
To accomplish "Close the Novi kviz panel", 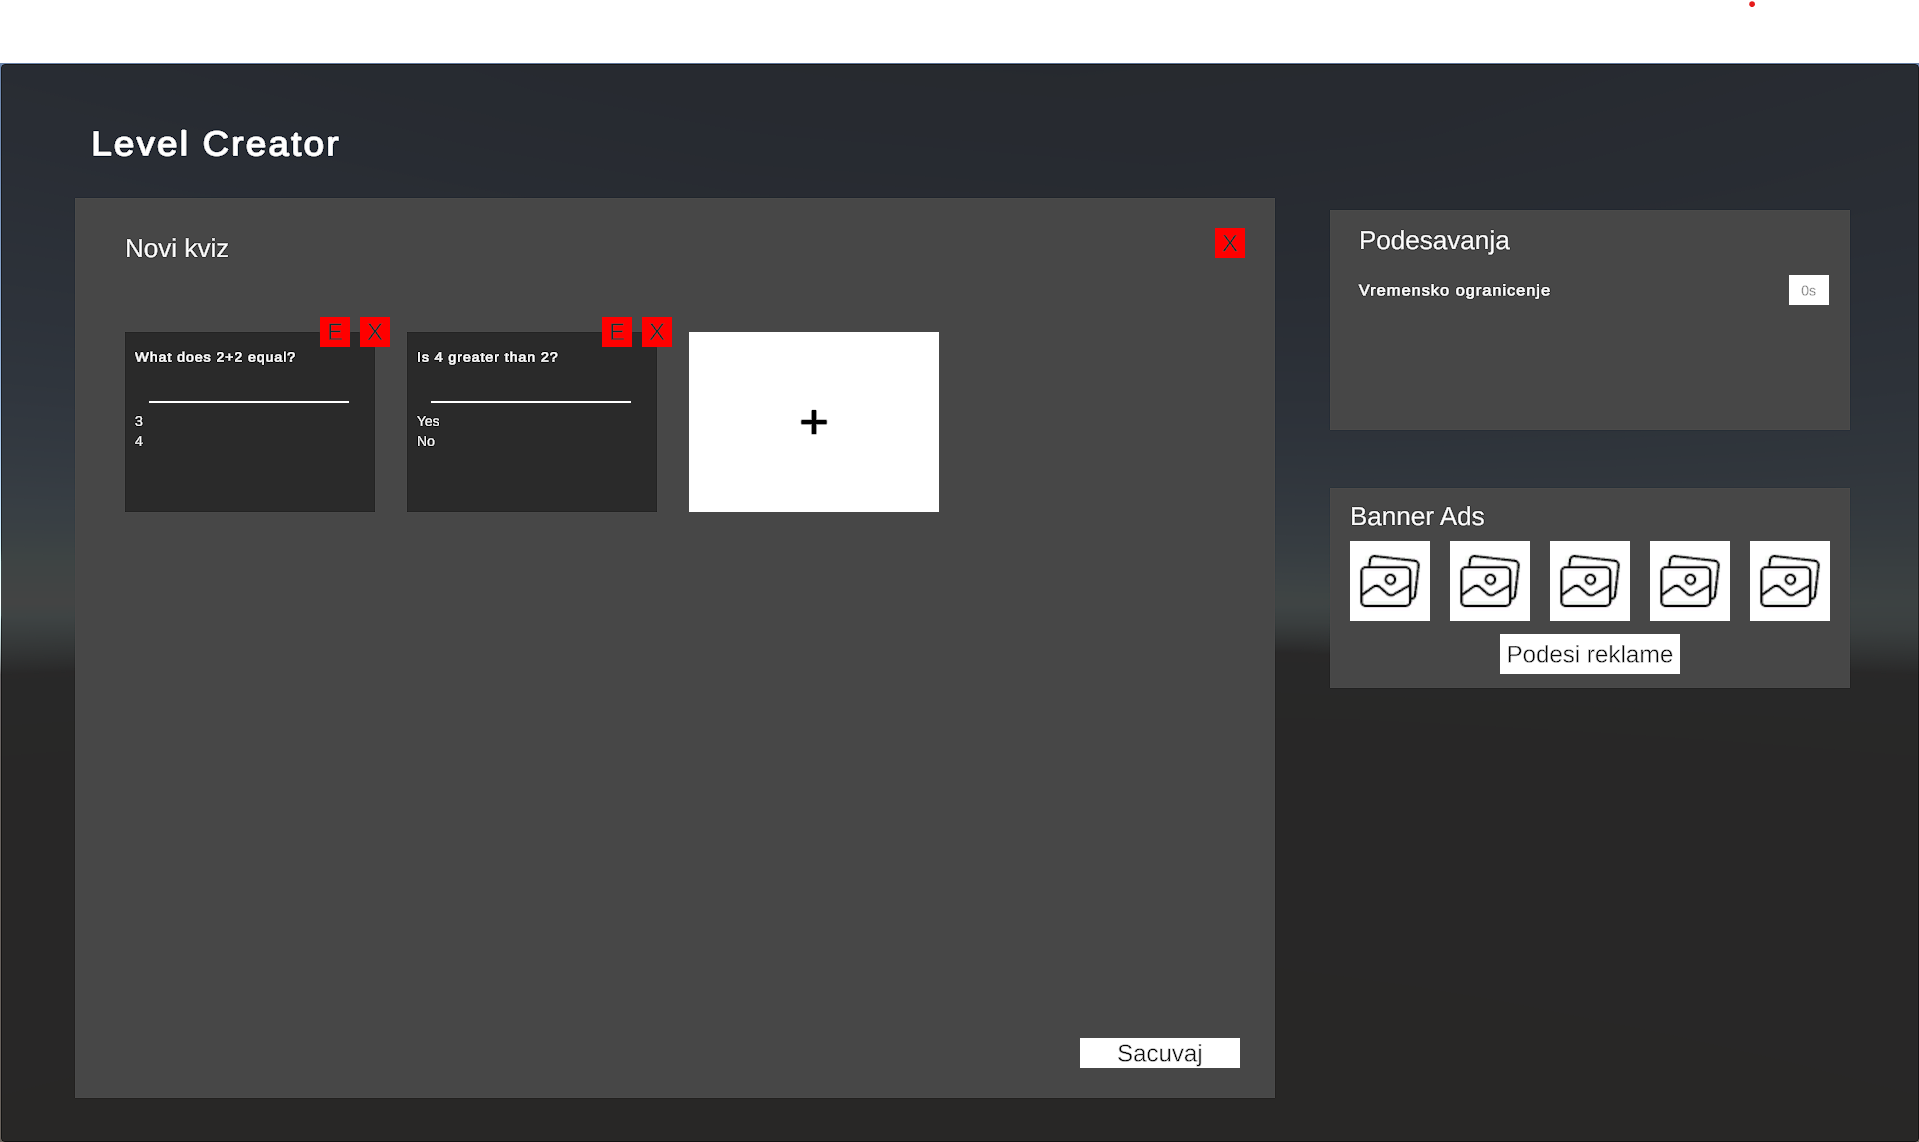I will point(1230,243).
